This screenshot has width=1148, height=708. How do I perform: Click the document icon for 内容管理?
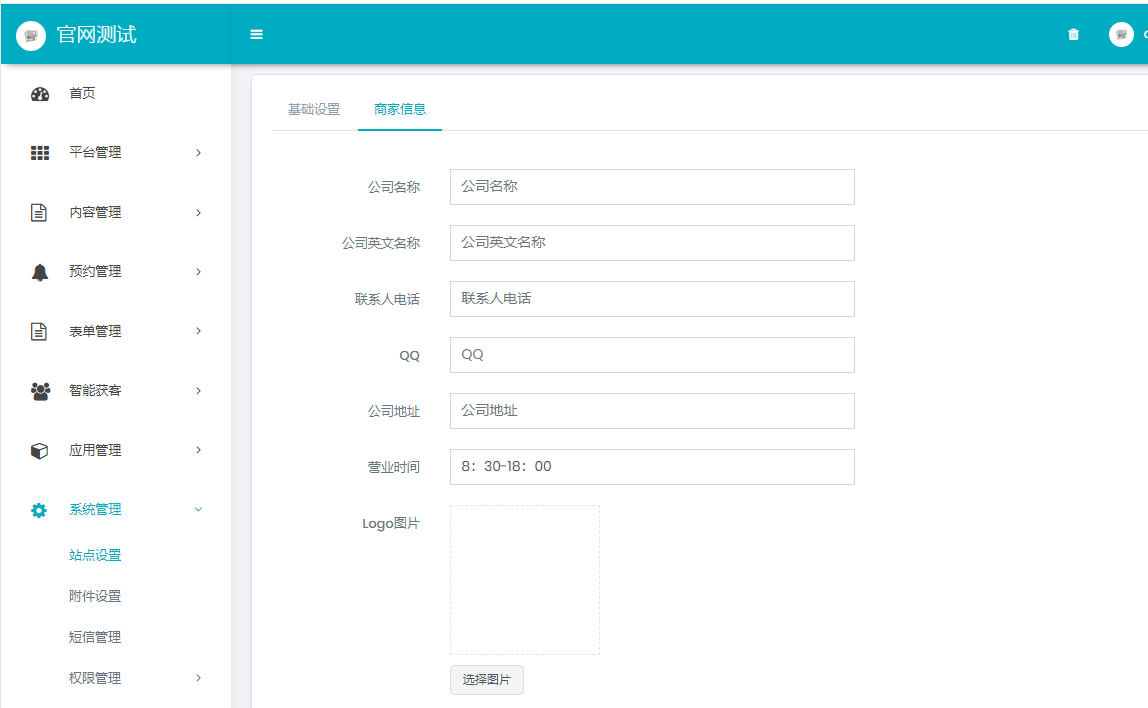click(40, 213)
